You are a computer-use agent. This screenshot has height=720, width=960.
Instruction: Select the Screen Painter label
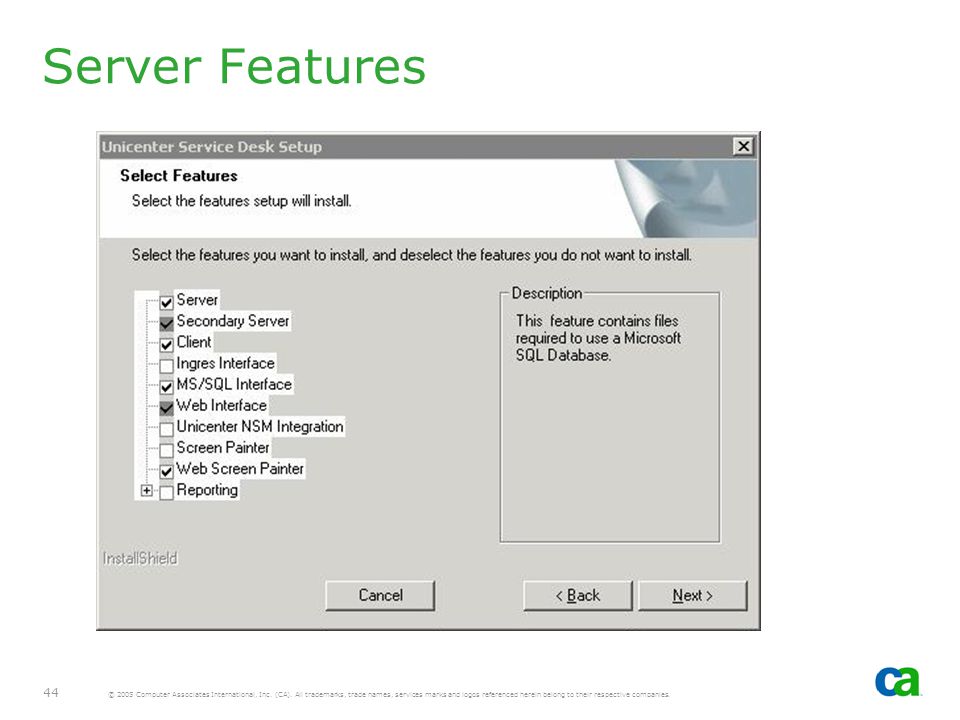pos(223,448)
